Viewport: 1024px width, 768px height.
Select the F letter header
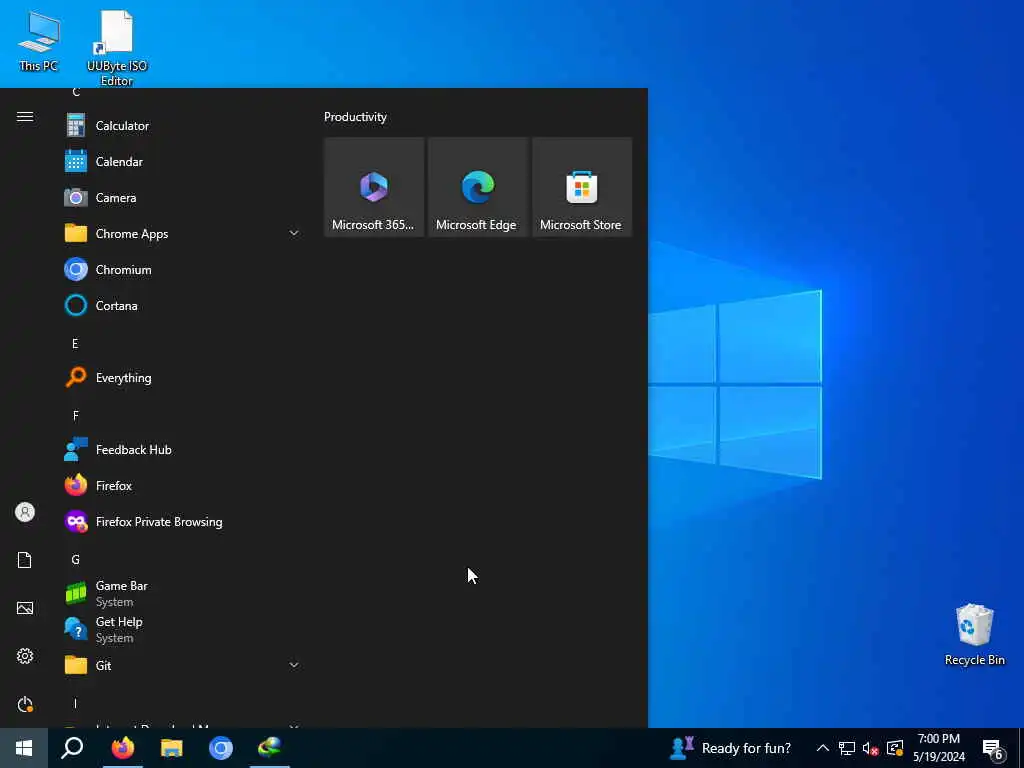click(75, 415)
